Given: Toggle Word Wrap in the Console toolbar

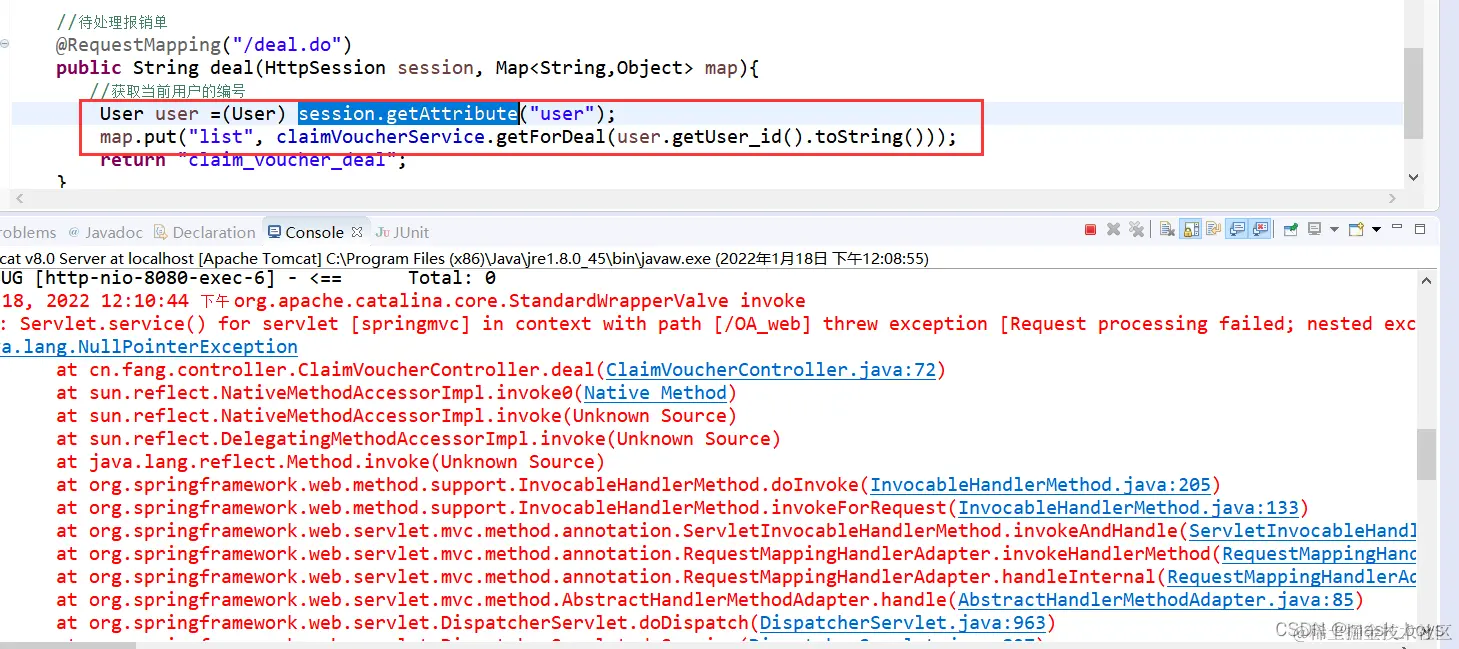Looking at the screenshot, I should (1213, 230).
